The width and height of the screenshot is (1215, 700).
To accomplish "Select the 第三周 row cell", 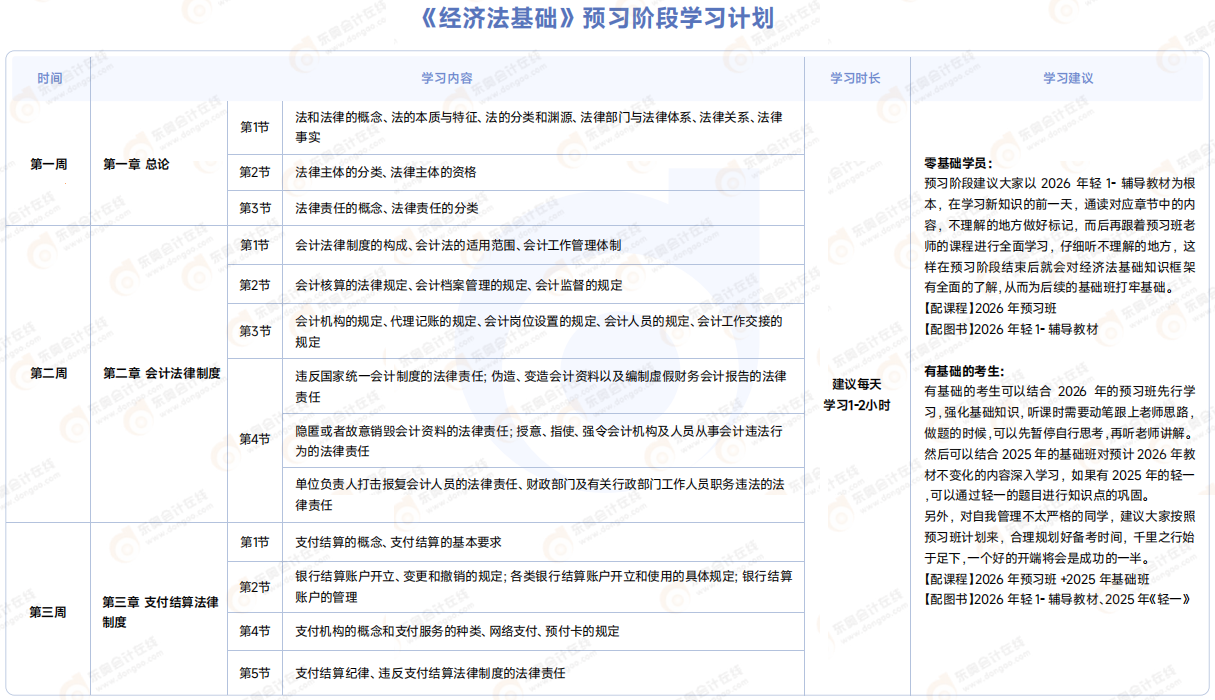I will [x=49, y=611].
